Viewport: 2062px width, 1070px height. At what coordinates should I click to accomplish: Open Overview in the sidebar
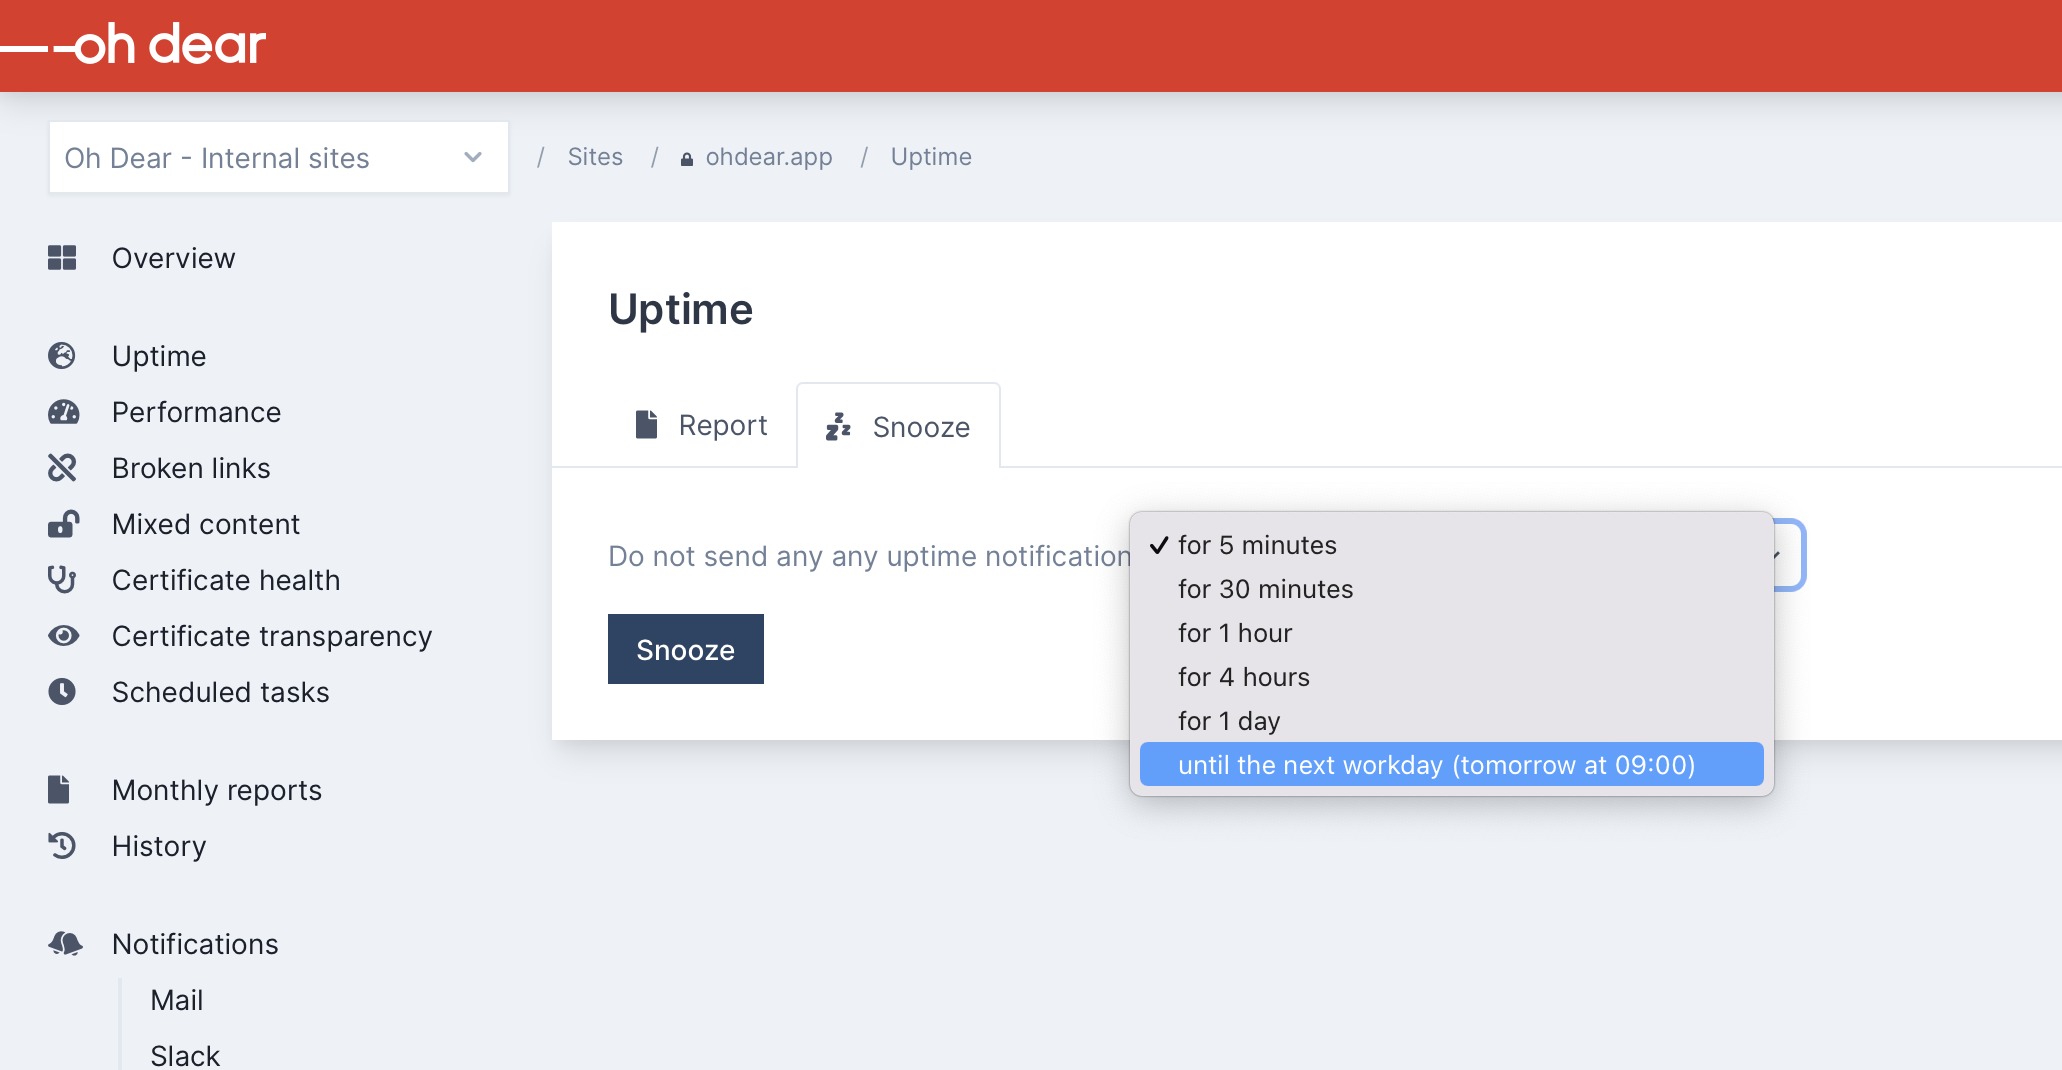[x=174, y=258]
